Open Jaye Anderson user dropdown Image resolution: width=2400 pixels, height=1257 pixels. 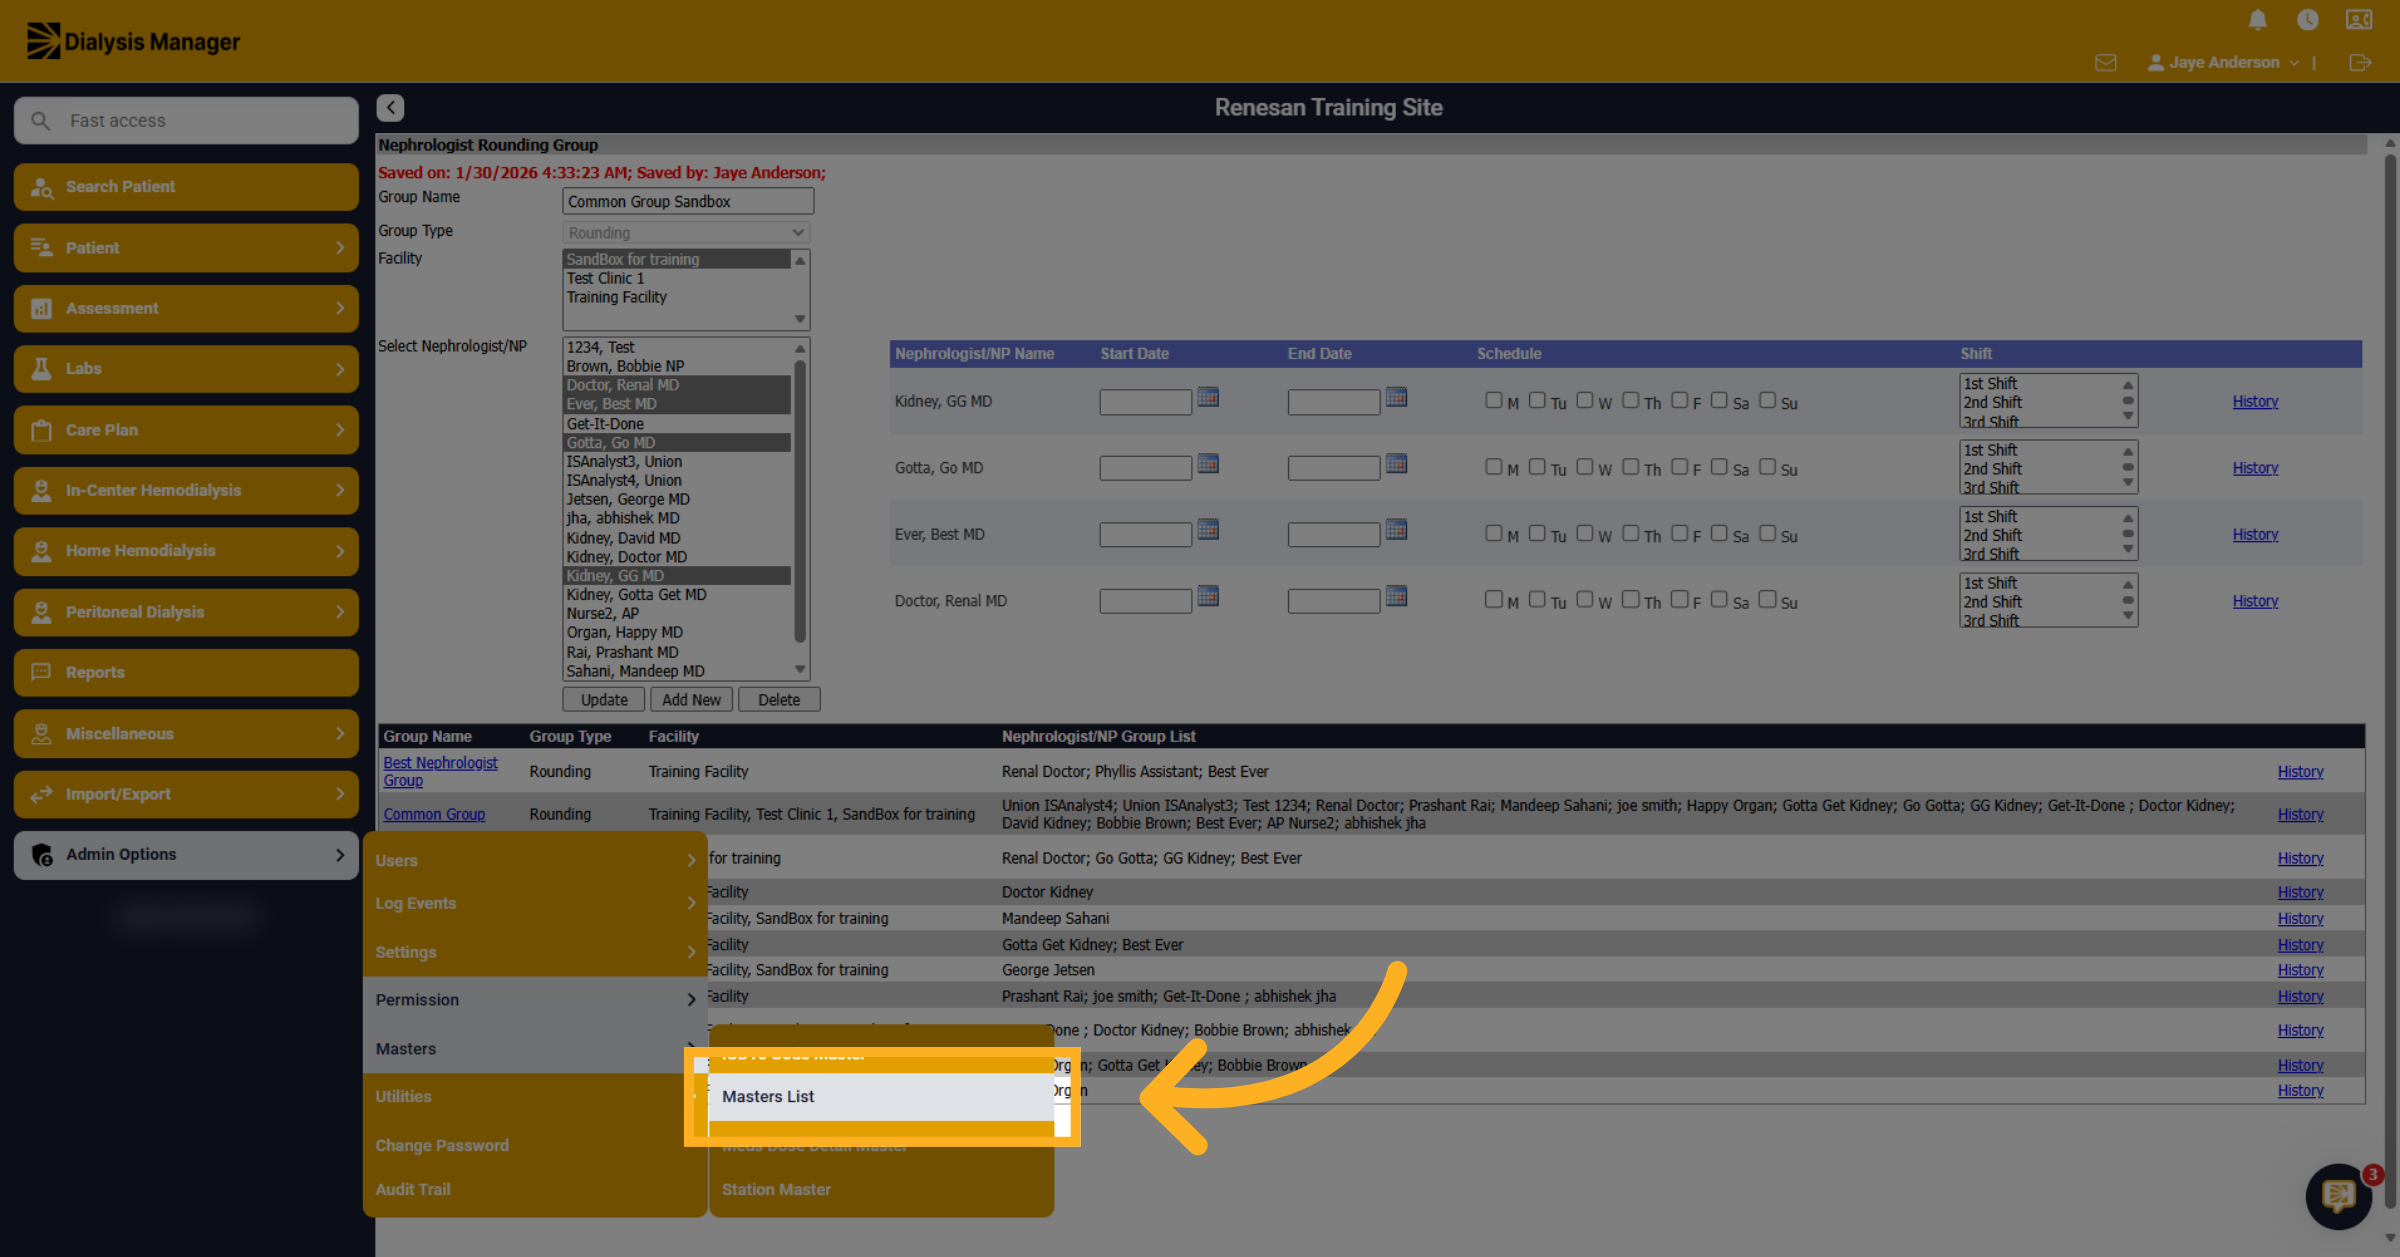(2222, 62)
